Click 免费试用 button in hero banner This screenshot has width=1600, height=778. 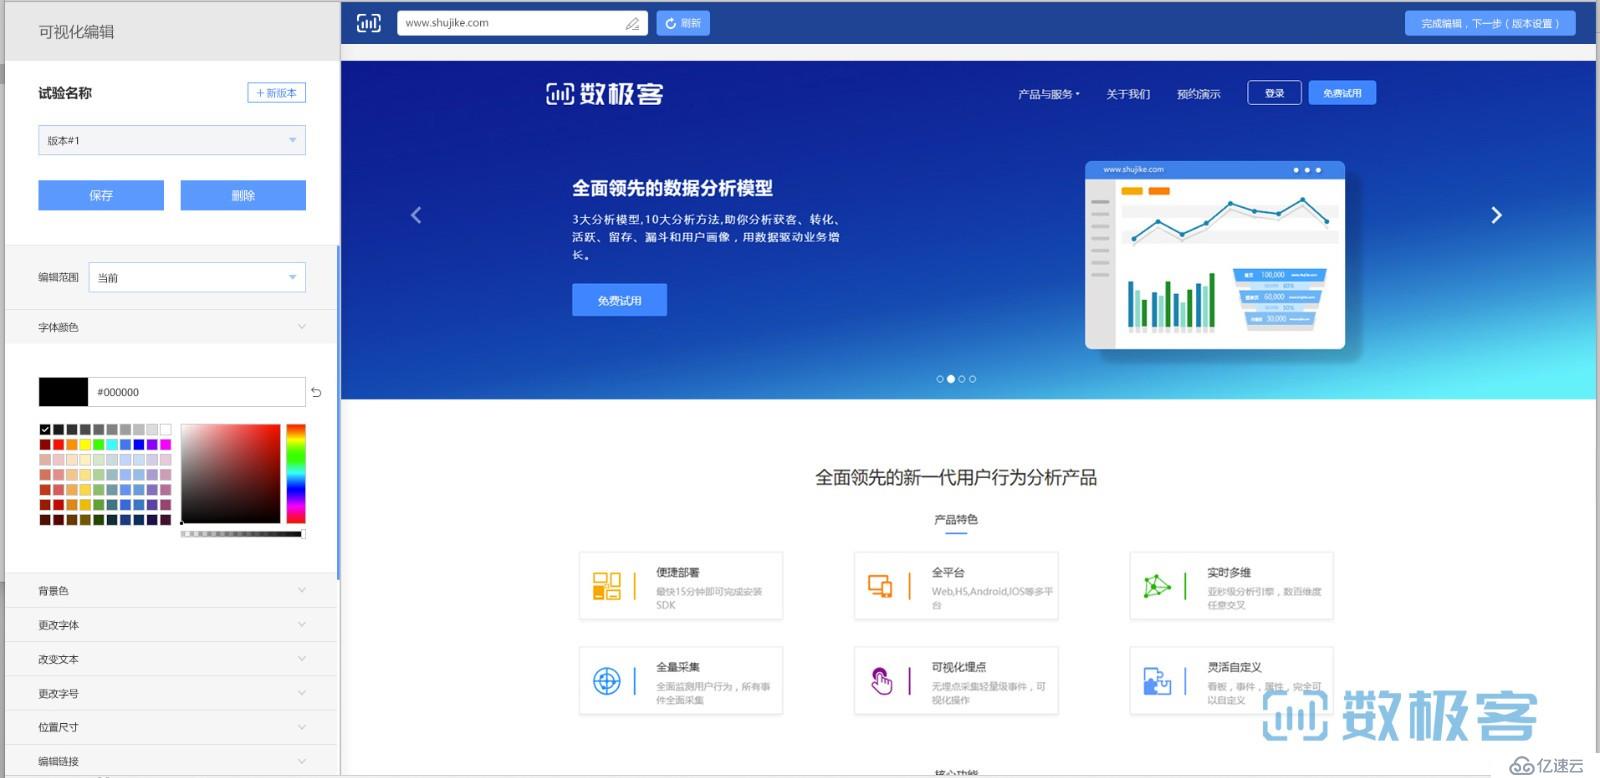tap(620, 300)
